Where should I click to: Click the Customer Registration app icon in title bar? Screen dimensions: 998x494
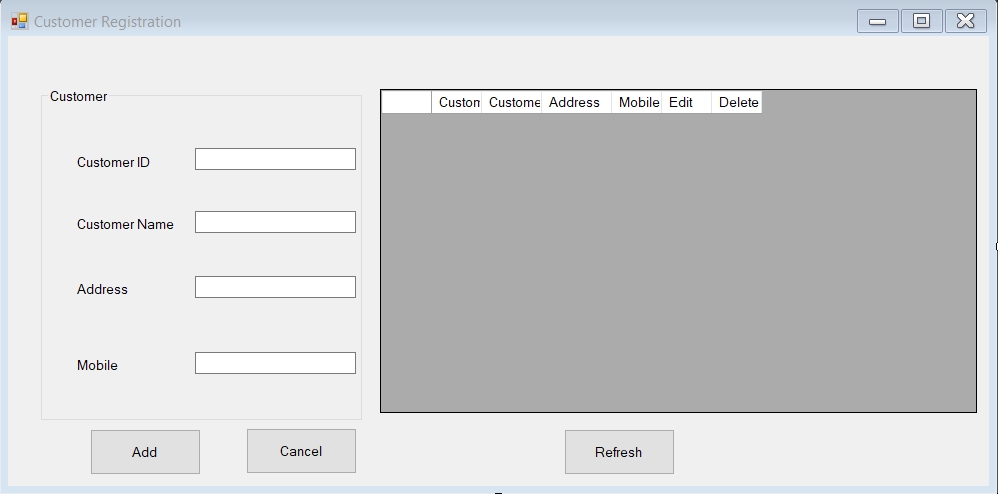tap(19, 21)
